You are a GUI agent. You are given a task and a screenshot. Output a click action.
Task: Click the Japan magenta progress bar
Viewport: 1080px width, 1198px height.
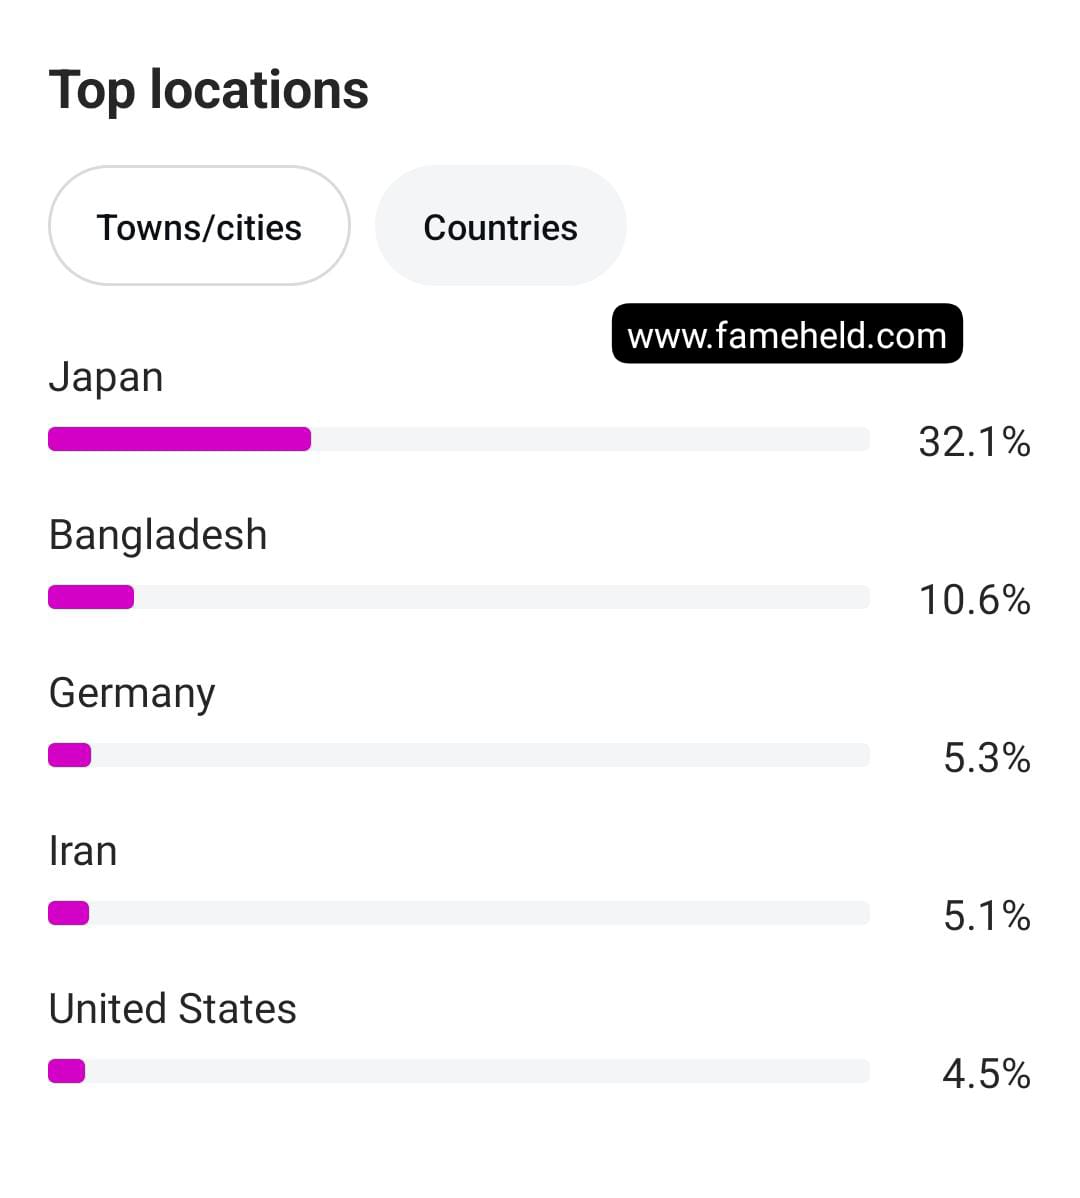[x=180, y=439]
